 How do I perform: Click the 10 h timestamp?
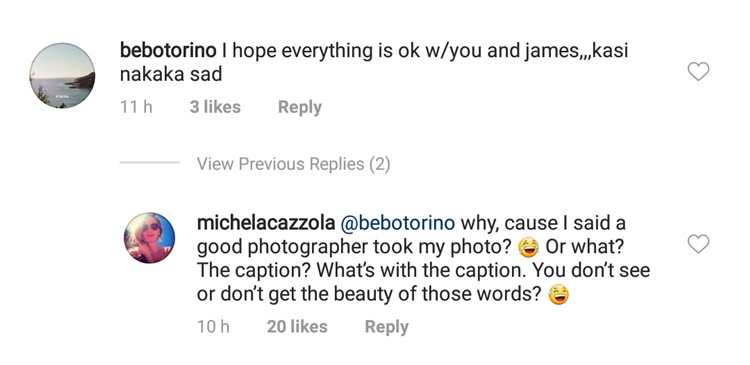tap(213, 327)
